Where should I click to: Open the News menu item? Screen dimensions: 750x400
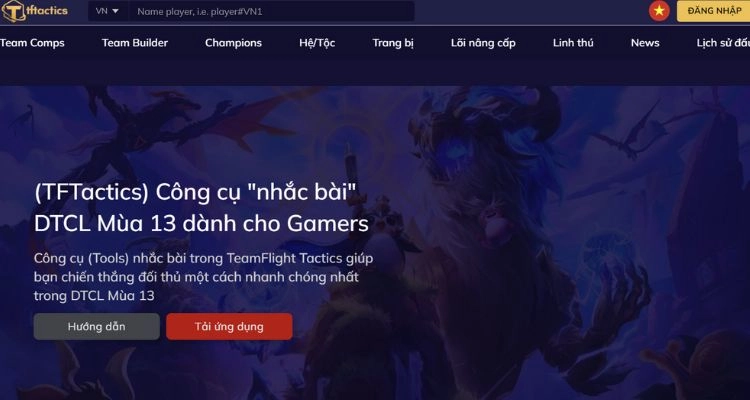coord(645,43)
